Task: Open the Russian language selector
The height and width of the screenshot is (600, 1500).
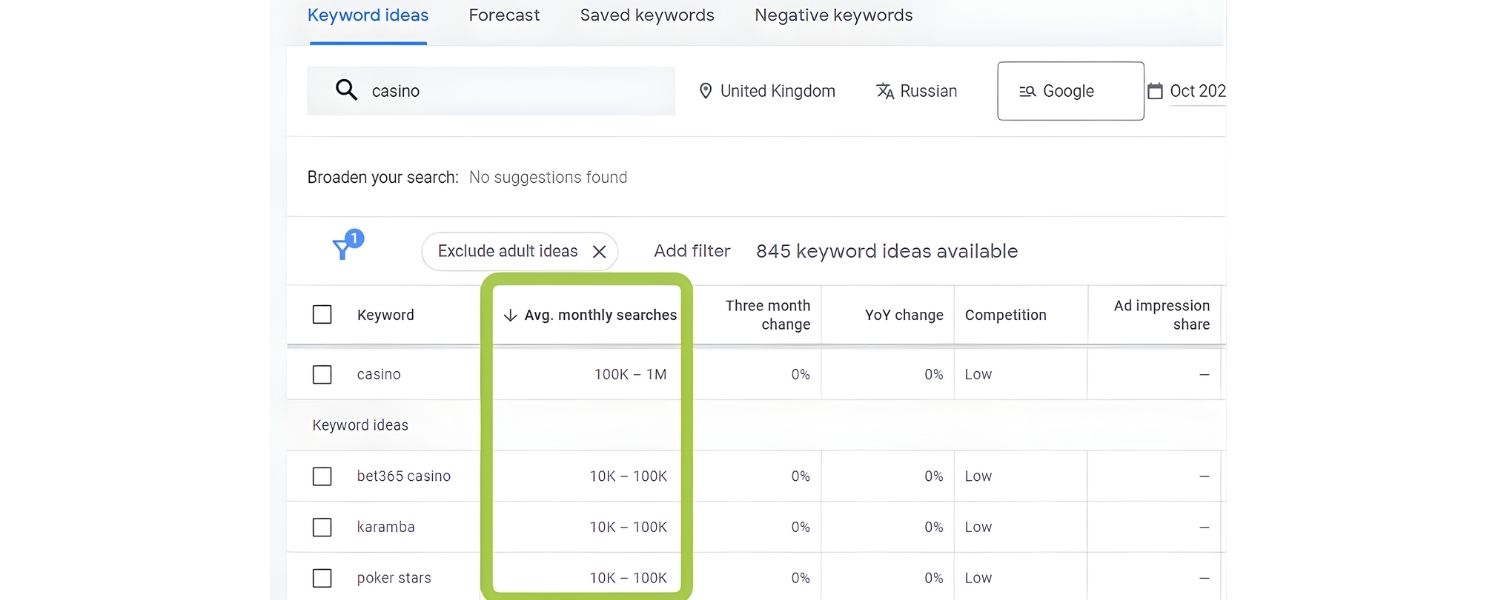Action: click(x=930, y=90)
